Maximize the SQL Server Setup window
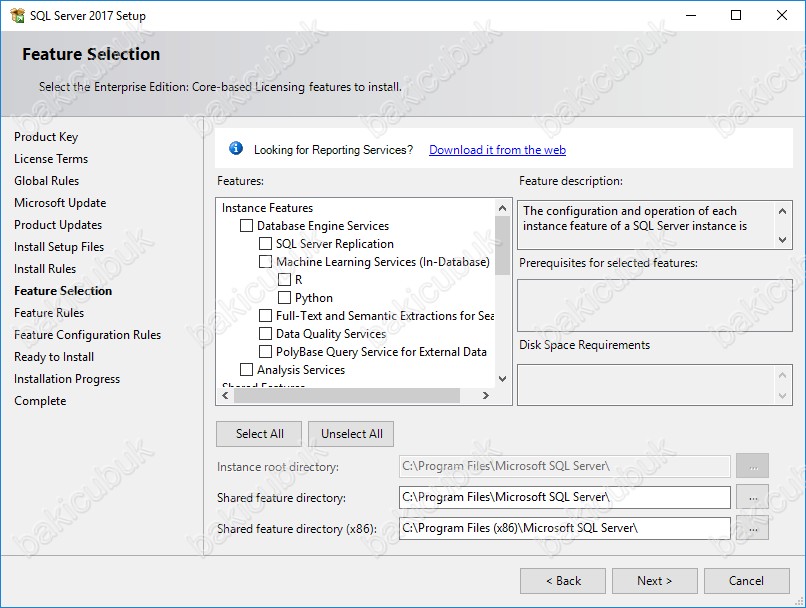Screen dimensions: 806x608 (x=736, y=15)
